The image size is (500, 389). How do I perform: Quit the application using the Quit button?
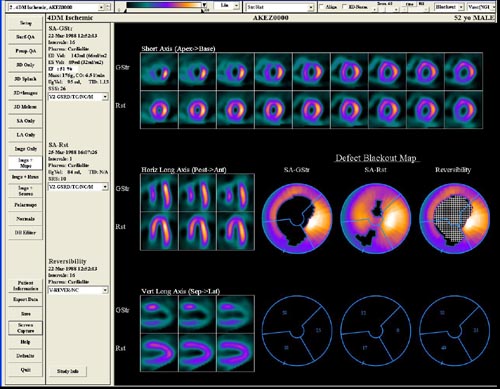click(26, 370)
